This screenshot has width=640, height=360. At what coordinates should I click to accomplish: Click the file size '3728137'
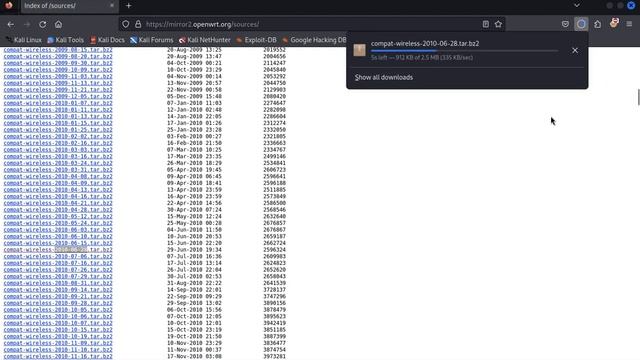coord(274,290)
